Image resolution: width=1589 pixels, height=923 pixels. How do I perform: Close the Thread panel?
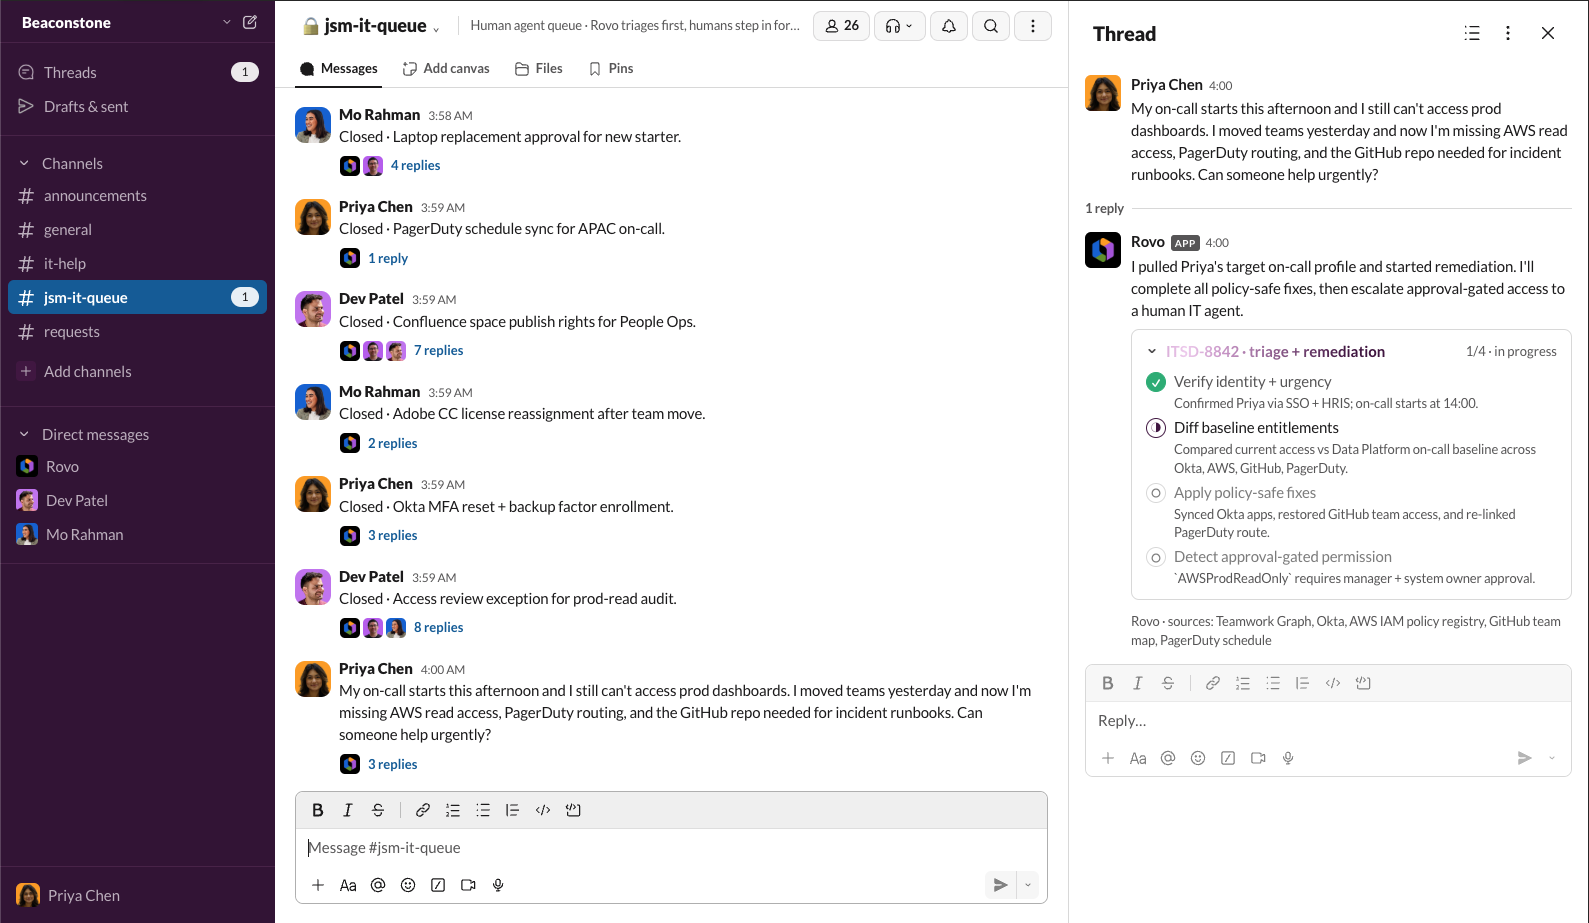click(x=1548, y=33)
